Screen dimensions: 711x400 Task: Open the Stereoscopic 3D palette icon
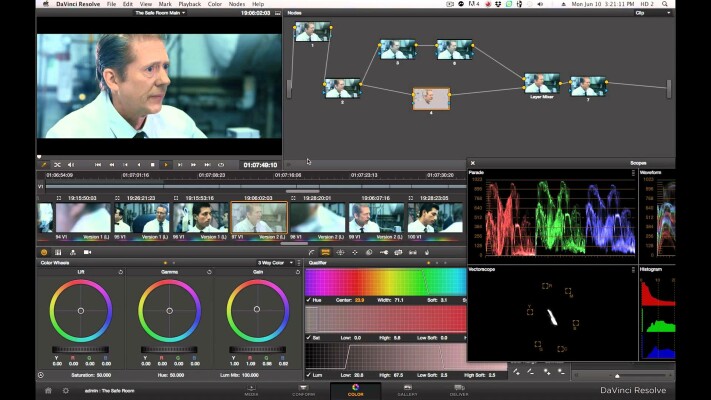coord(413,252)
